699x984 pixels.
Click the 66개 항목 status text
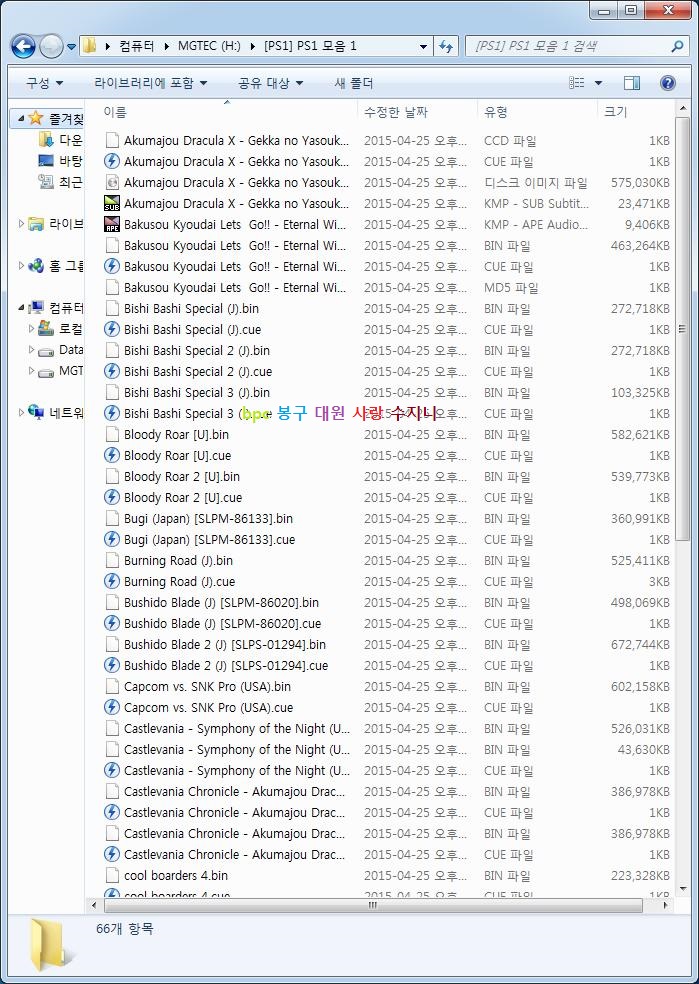pyautogui.click(x=124, y=929)
